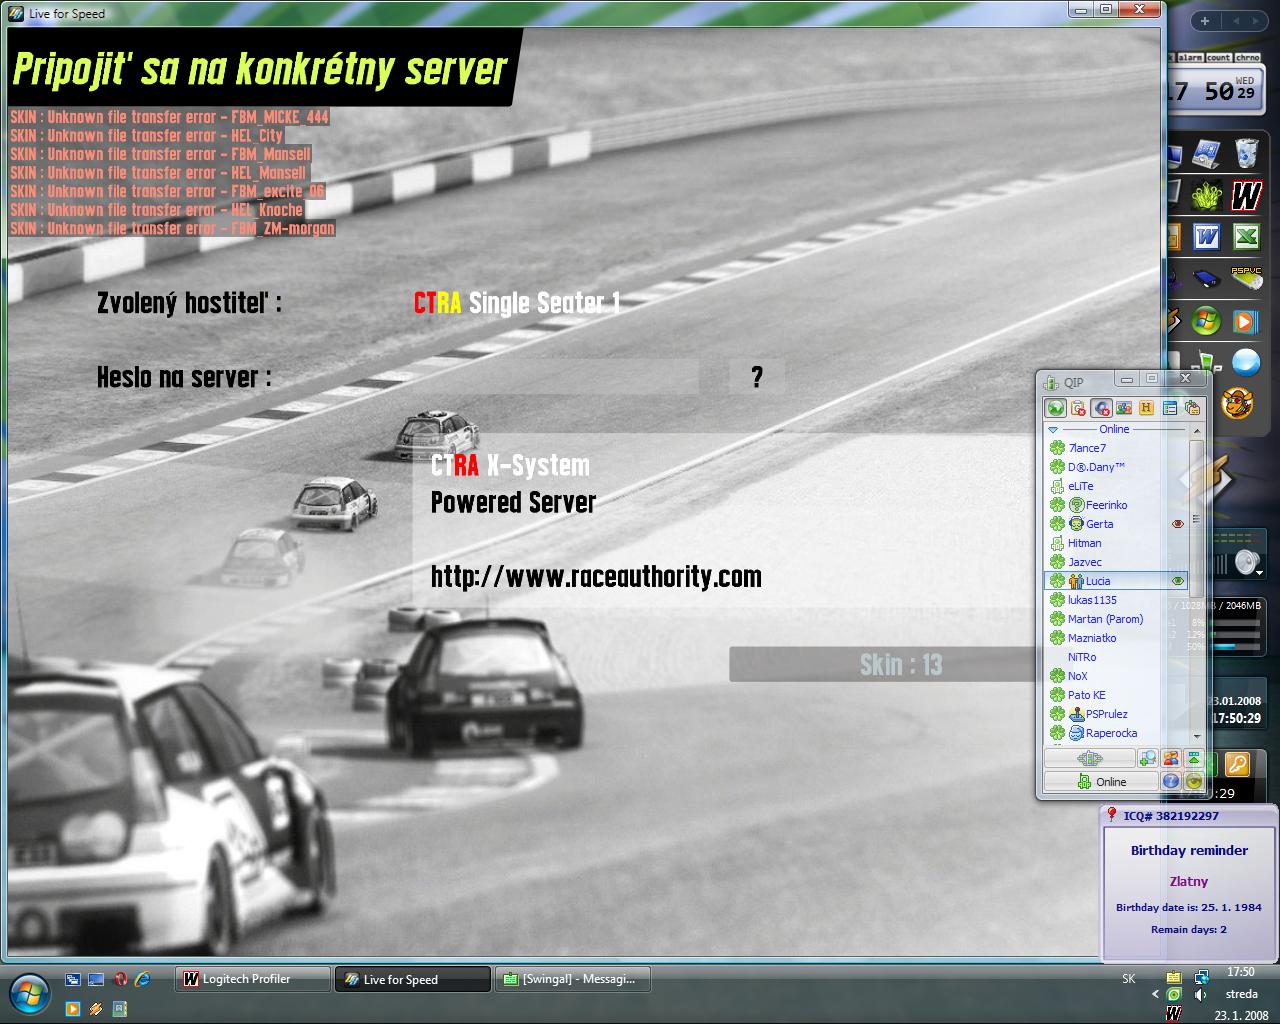The image size is (1280, 1024).
Task: Click the Skin : 13 progress bar
Action: pos(900,665)
